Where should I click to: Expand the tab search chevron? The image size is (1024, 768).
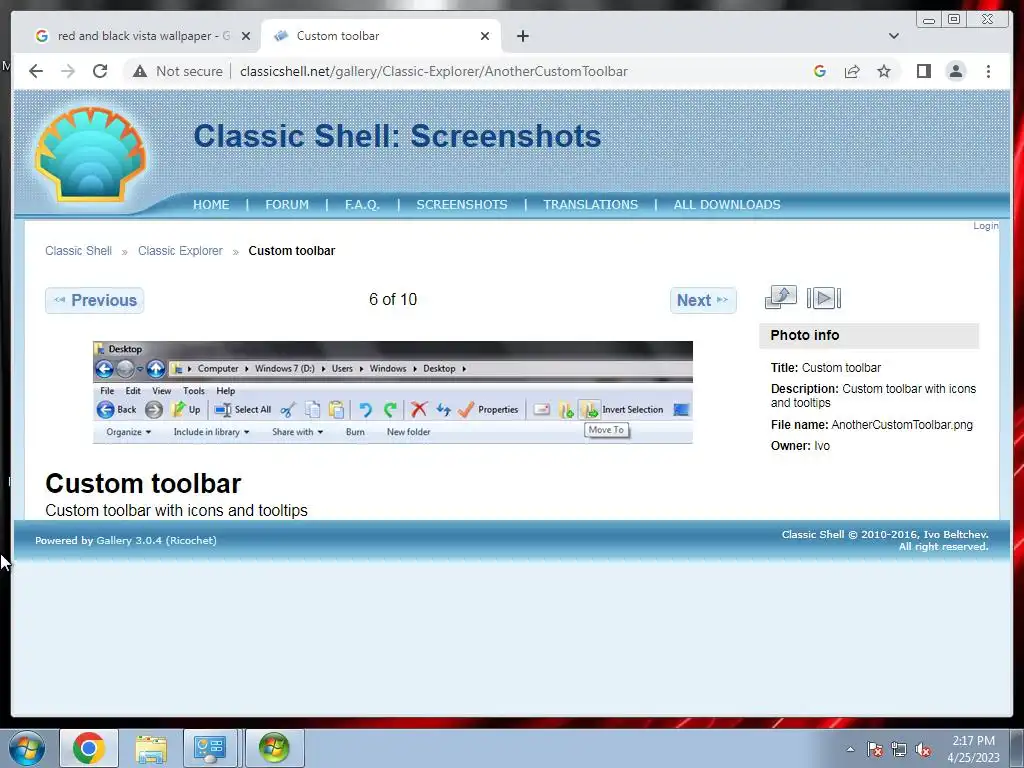894,36
